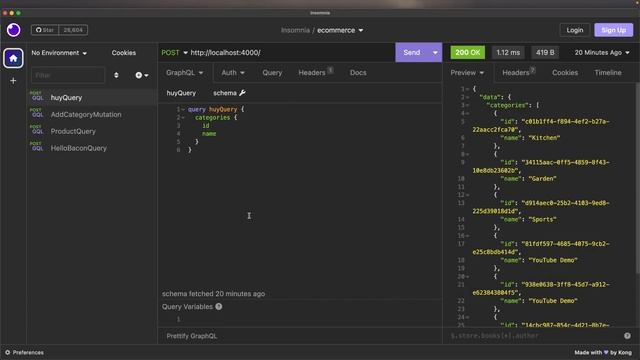Click the Login button

pos(575,30)
